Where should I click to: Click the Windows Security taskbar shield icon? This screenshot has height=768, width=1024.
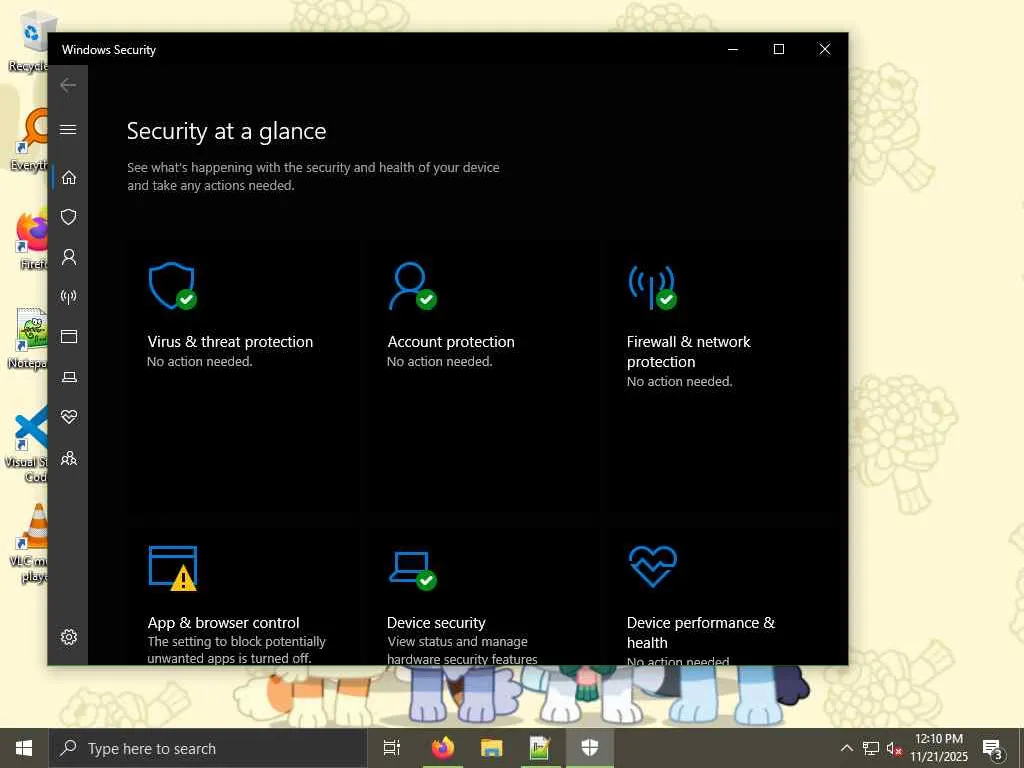(x=590, y=748)
